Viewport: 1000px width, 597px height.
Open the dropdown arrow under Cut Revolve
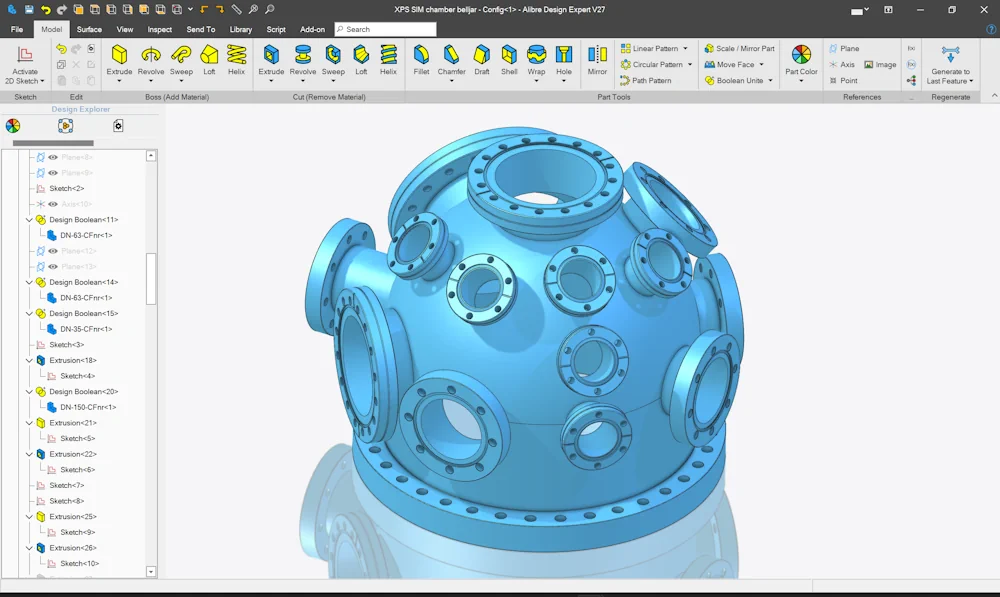point(303,81)
